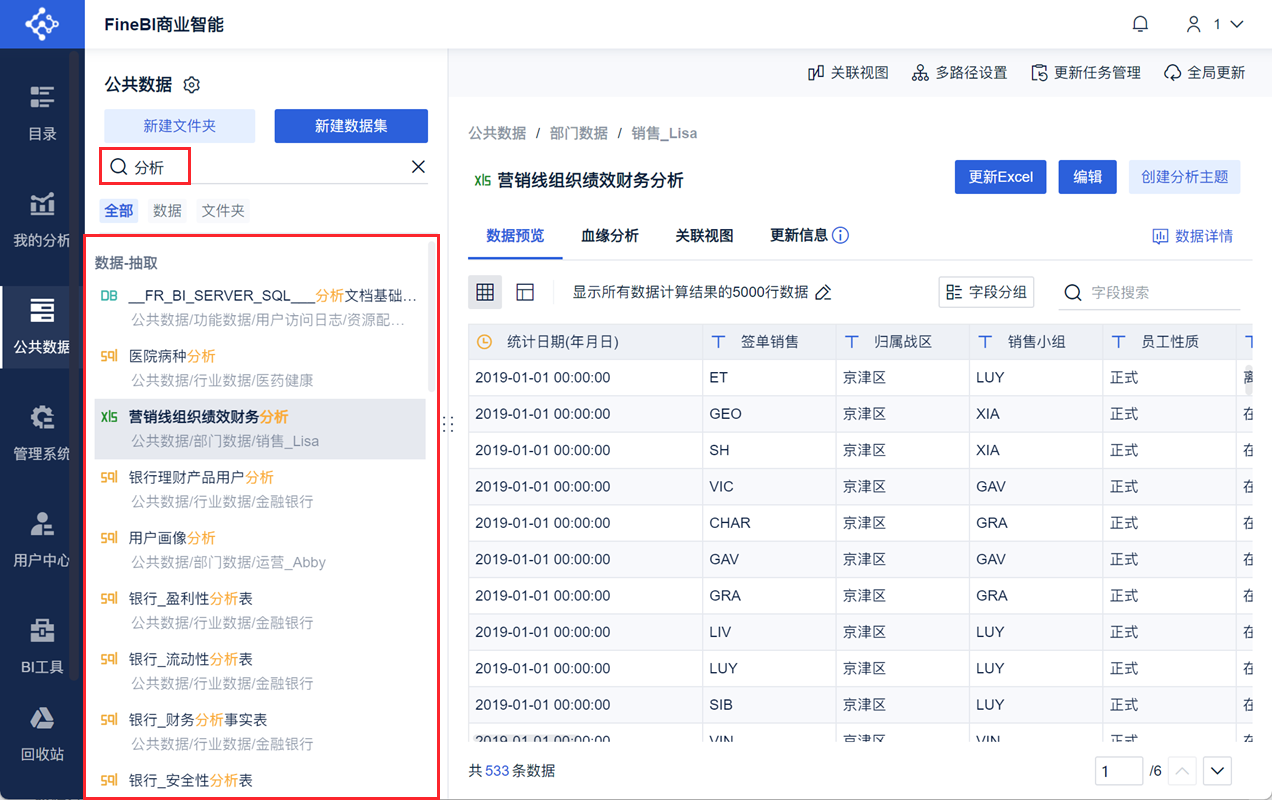Click the 销售小组 column header
The height and width of the screenshot is (800, 1272).
(1036, 342)
